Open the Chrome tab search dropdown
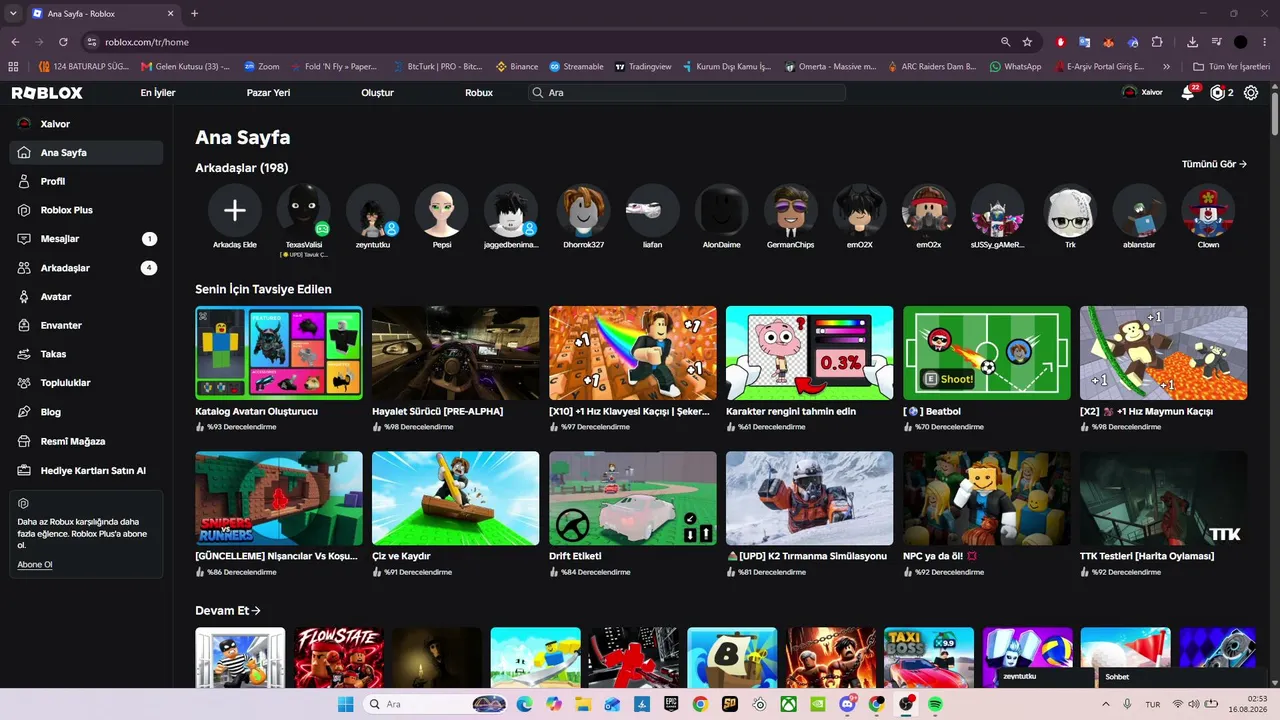1280x720 pixels. tap(13, 13)
